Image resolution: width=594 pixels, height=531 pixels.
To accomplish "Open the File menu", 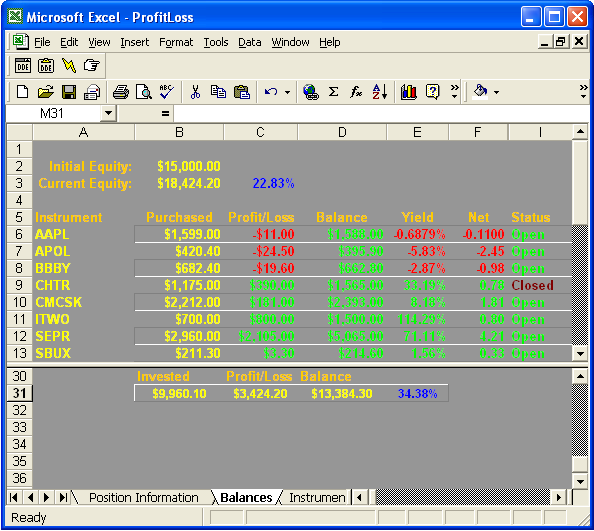I will pos(42,42).
